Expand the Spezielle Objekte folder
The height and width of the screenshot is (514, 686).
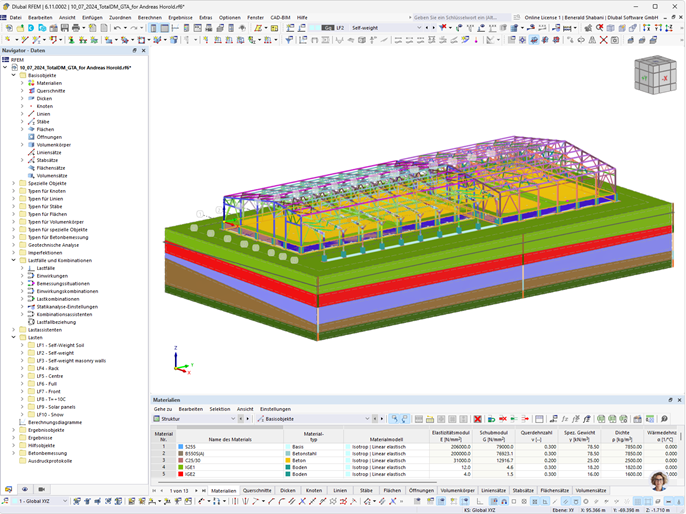[x=14, y=183]
